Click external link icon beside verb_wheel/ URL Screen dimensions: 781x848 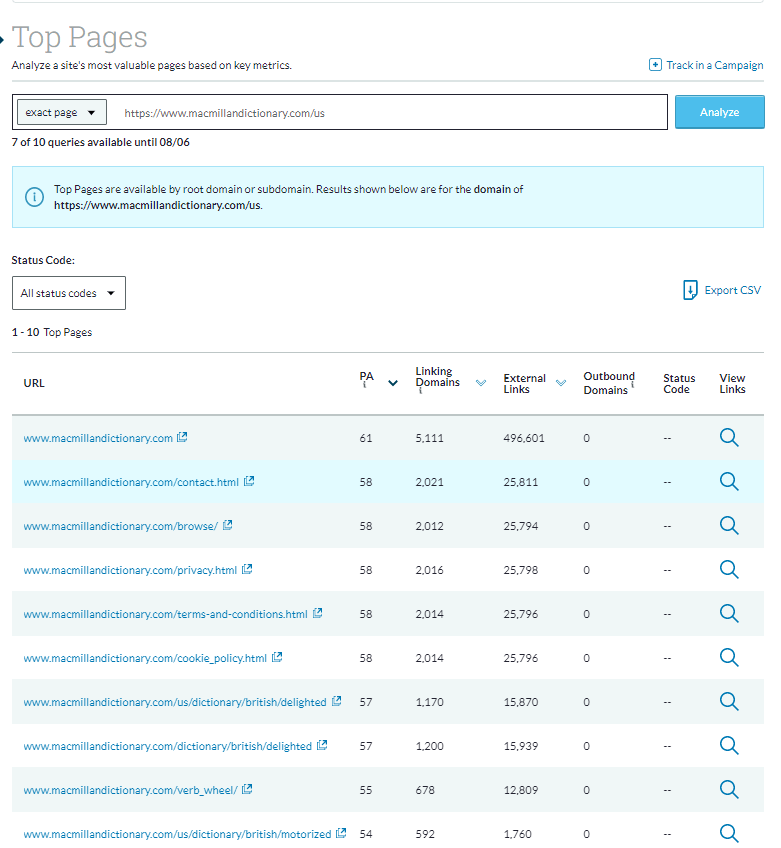(247, 789)
